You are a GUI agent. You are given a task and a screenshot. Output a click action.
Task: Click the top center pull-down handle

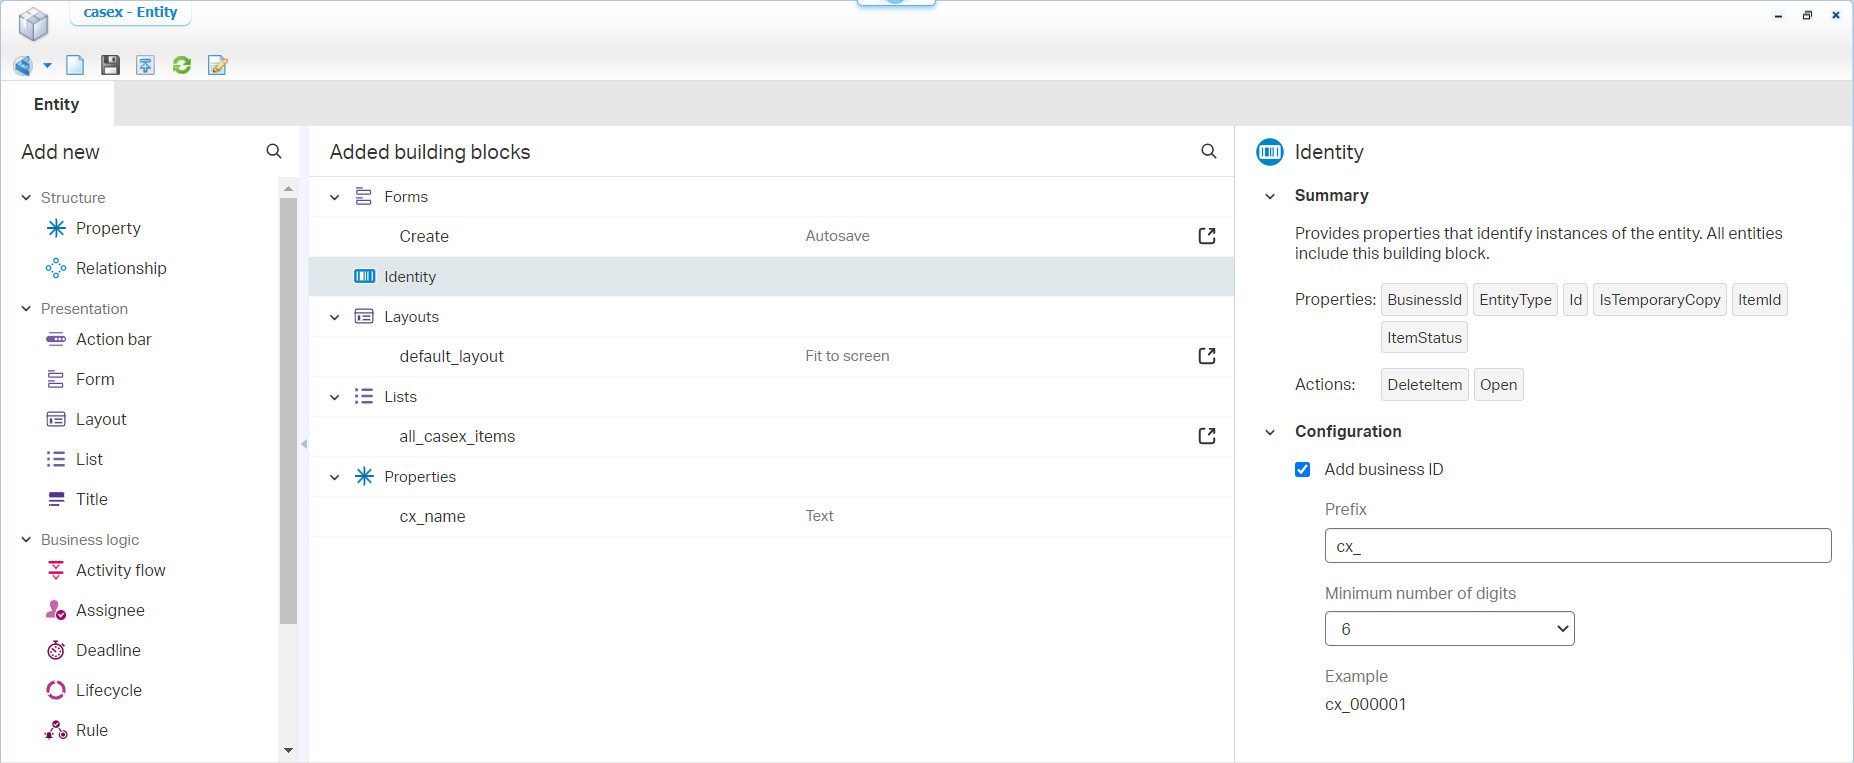(896, 3)
